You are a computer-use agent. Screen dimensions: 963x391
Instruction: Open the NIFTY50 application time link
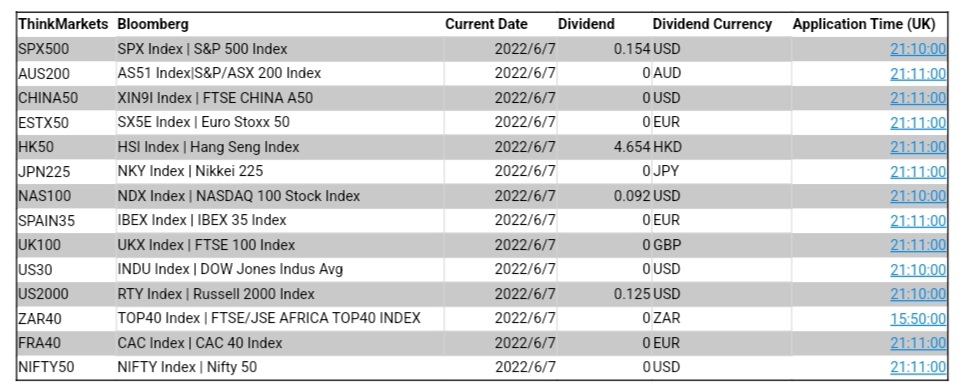[x=918, y=367]
